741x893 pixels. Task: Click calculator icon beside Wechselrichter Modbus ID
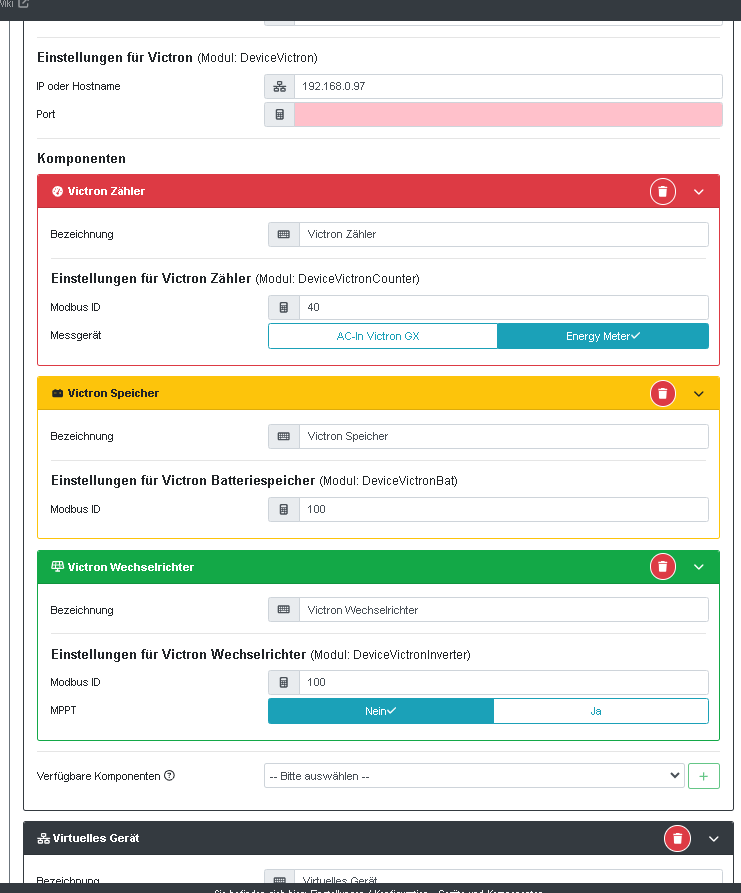284,682
